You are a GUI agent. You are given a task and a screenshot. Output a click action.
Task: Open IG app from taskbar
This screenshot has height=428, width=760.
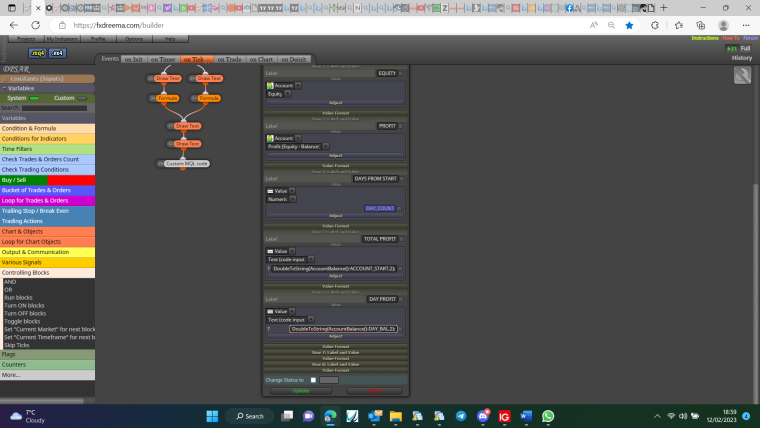(x=504, y=416)
